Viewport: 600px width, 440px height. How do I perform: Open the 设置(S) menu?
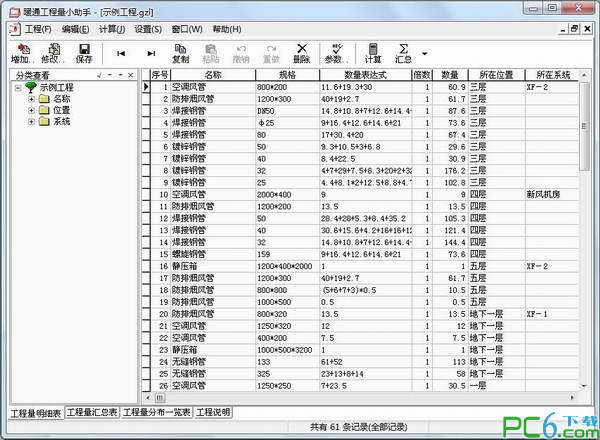[x=148, y=29]
